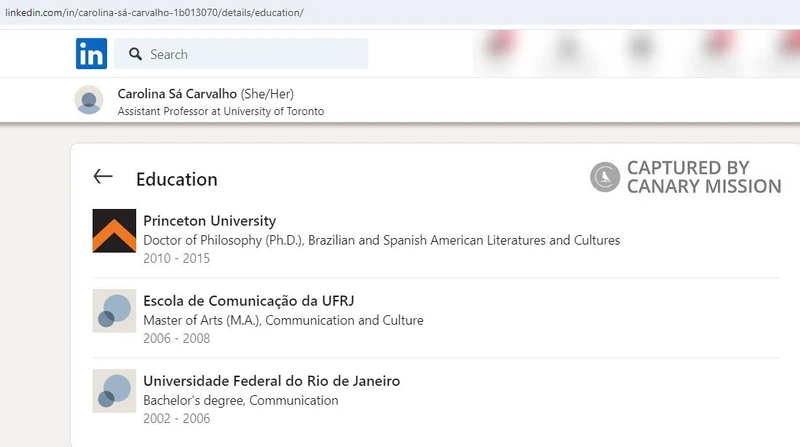800x447 pixels.
Task: Click the Doctor of Philosophy degree line
Action: [x=382, y=240]
